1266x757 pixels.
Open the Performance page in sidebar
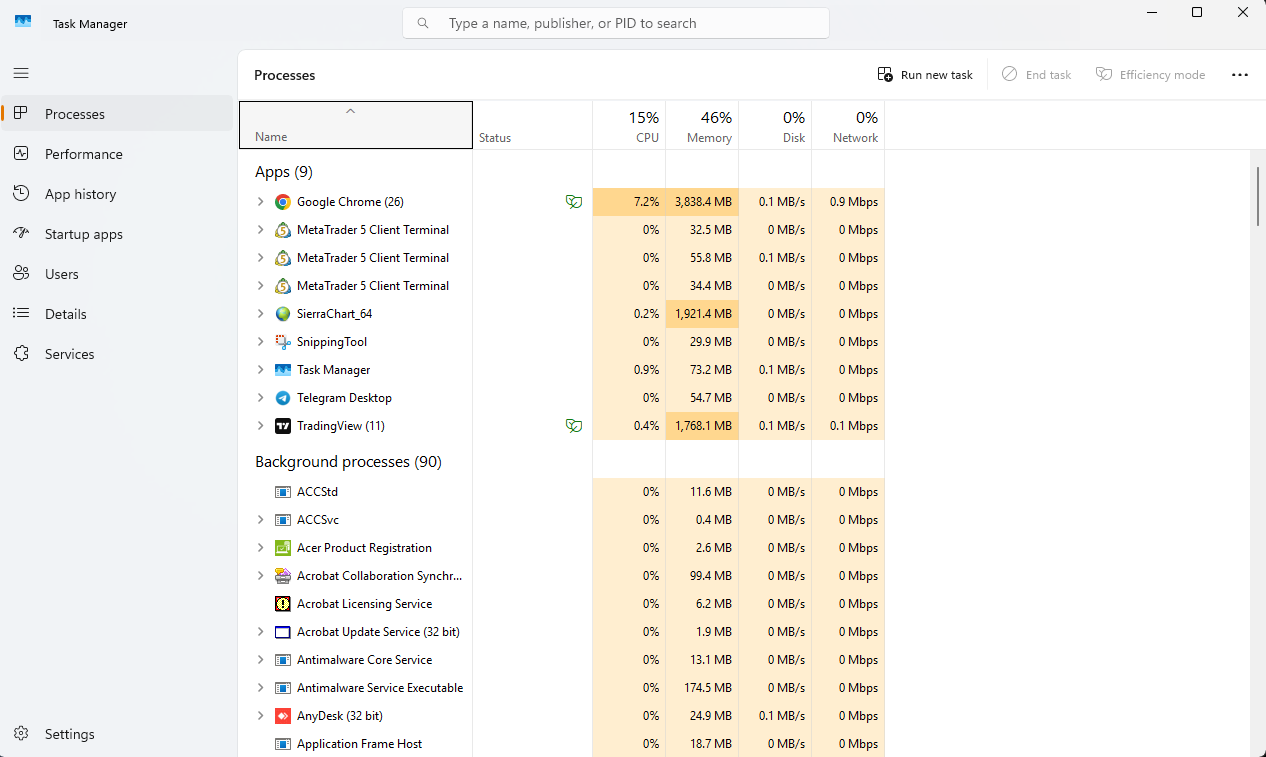[x=84, y=154]
